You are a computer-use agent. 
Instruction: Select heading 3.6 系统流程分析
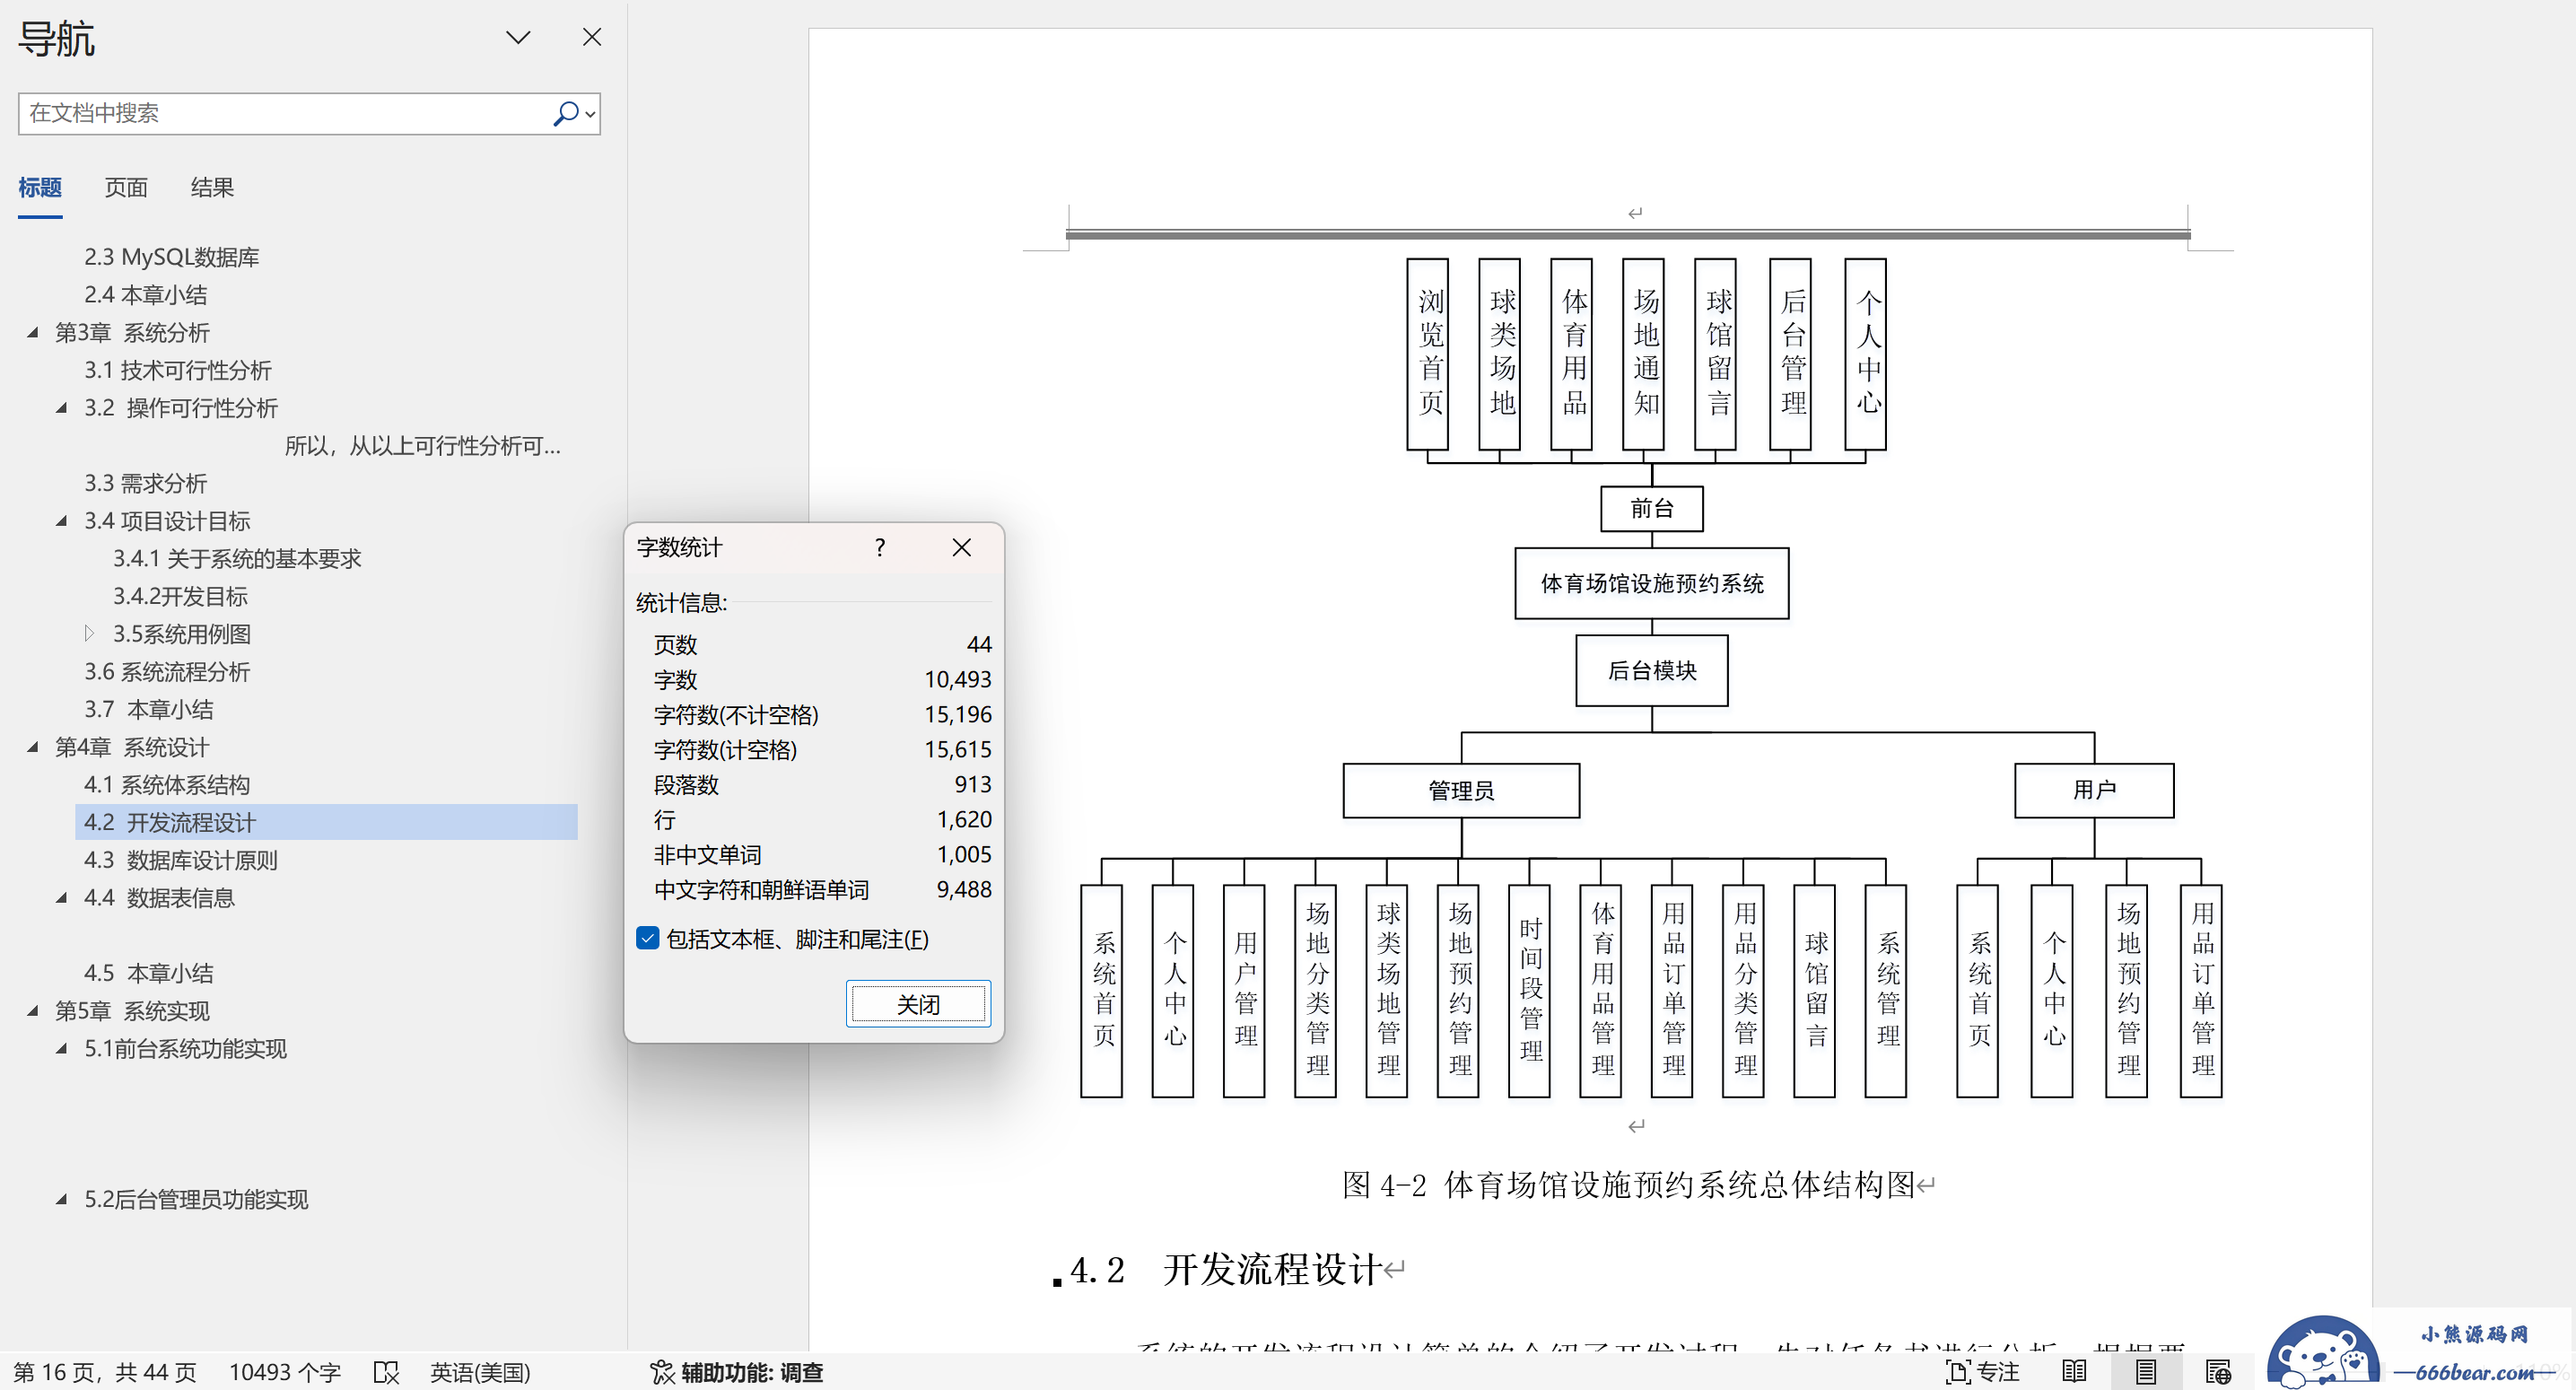click(x=167, y=672)
